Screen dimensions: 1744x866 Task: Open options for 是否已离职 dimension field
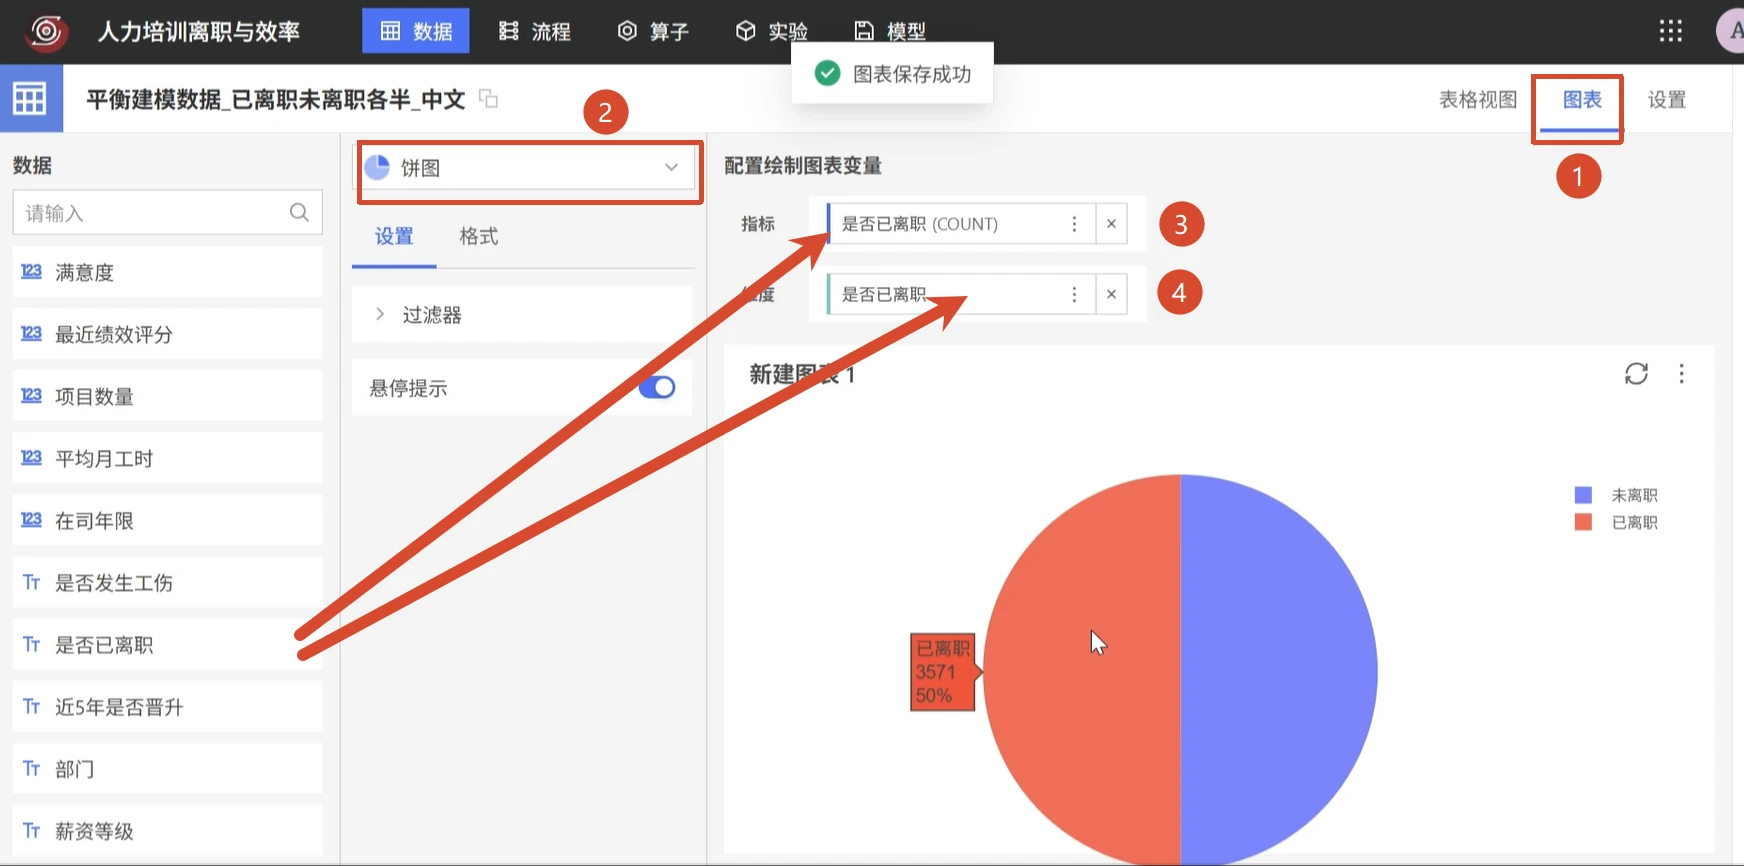(1074, 294)
